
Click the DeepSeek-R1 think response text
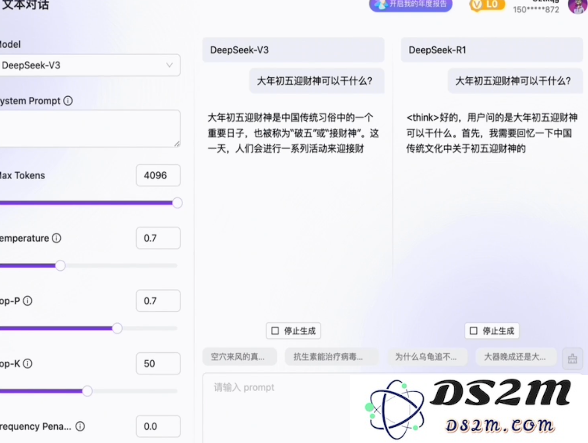[x=492, y=133]
